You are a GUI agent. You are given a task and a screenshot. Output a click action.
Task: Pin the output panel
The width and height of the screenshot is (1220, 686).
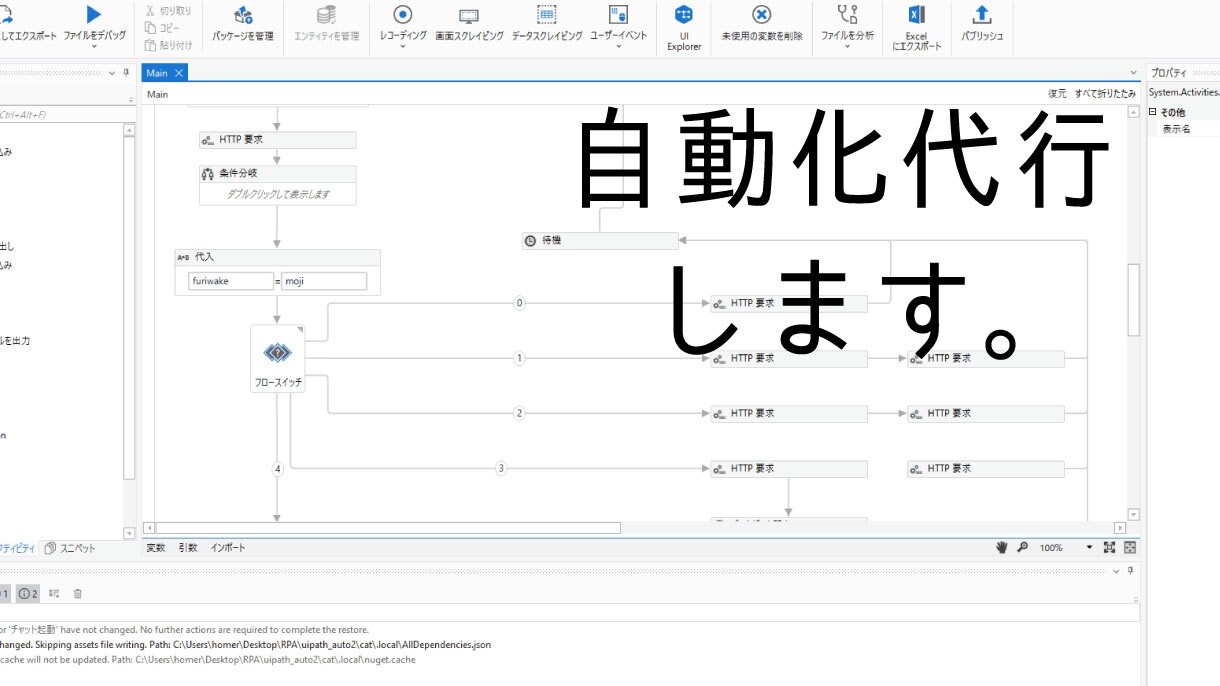pos(1133,570)
